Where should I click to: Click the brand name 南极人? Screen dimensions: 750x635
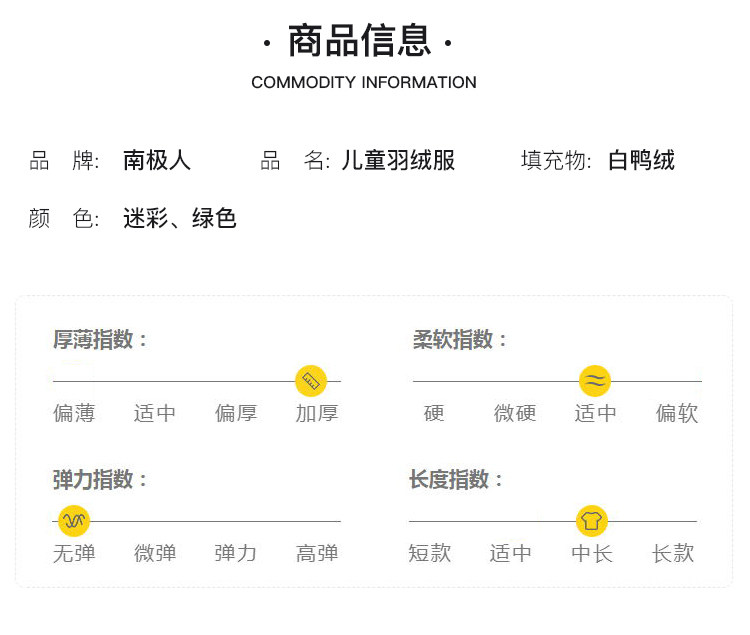point(157,160)
